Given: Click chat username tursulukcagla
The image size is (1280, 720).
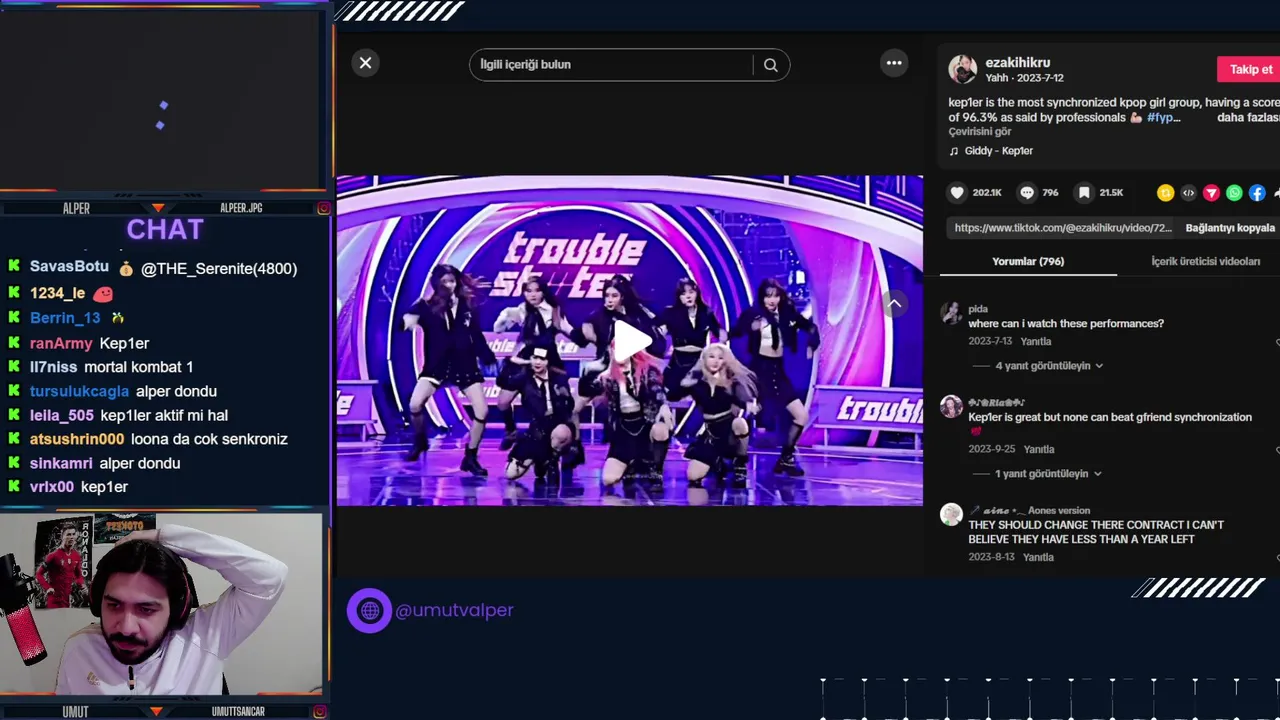Looking at the screenshot, I should click(x=79, y=391).
